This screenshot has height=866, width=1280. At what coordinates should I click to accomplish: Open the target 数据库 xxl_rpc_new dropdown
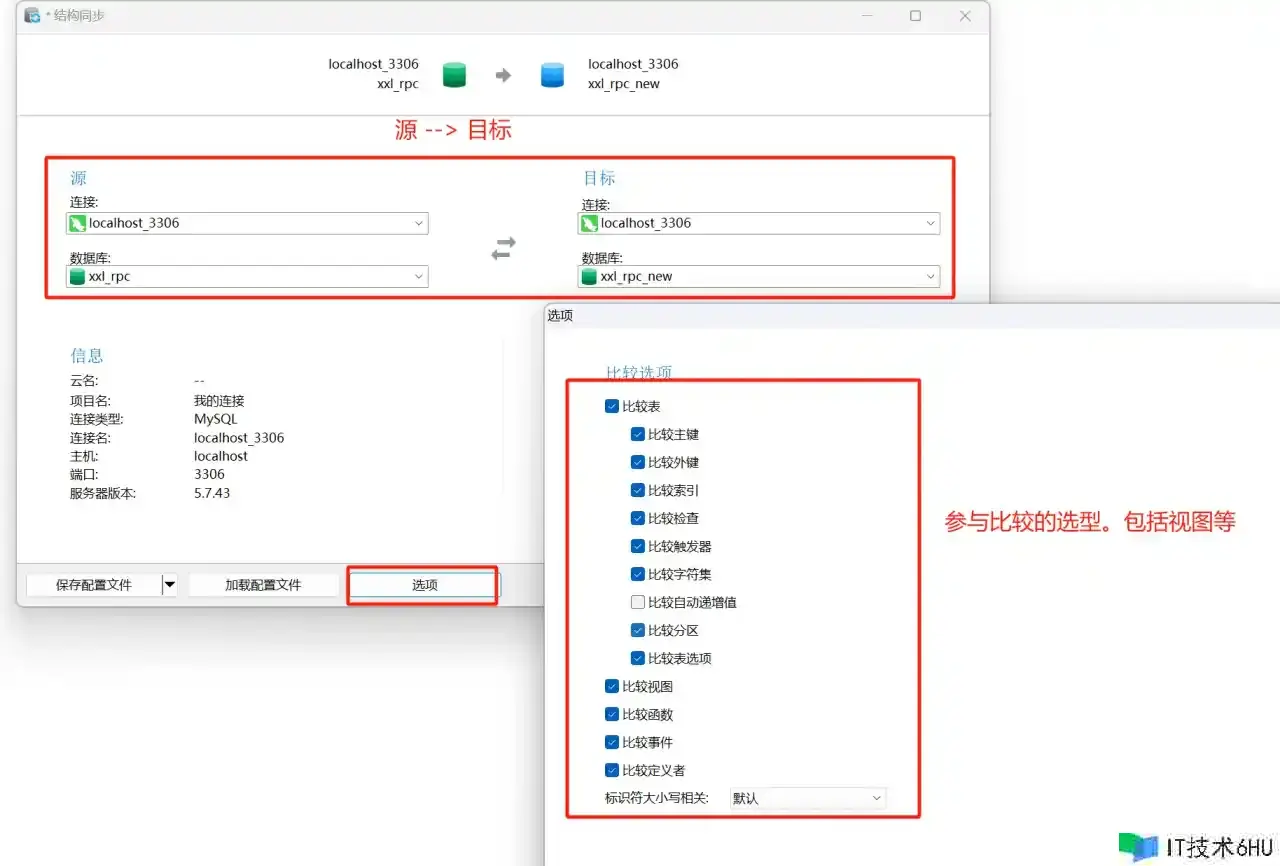pos(930,277)
